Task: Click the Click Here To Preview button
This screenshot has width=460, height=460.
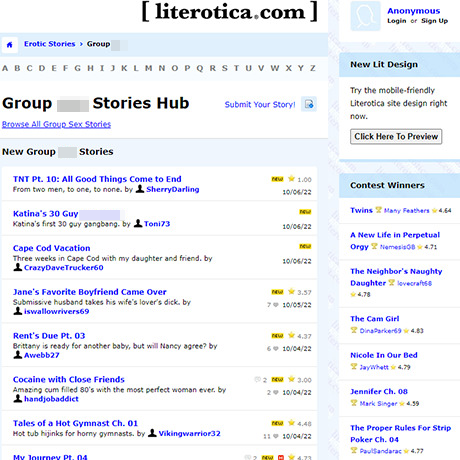Action: 396,136
